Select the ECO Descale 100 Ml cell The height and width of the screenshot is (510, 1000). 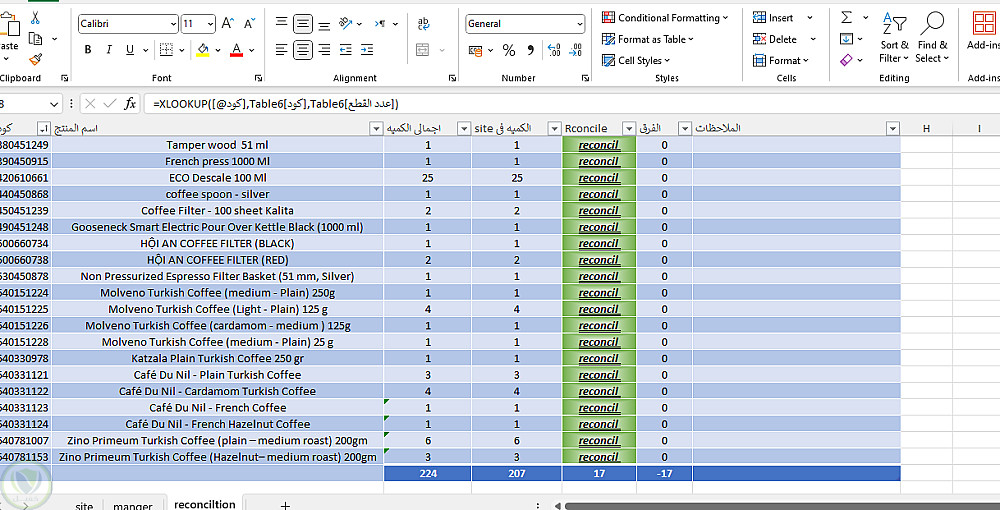click(x=217, y=178)
